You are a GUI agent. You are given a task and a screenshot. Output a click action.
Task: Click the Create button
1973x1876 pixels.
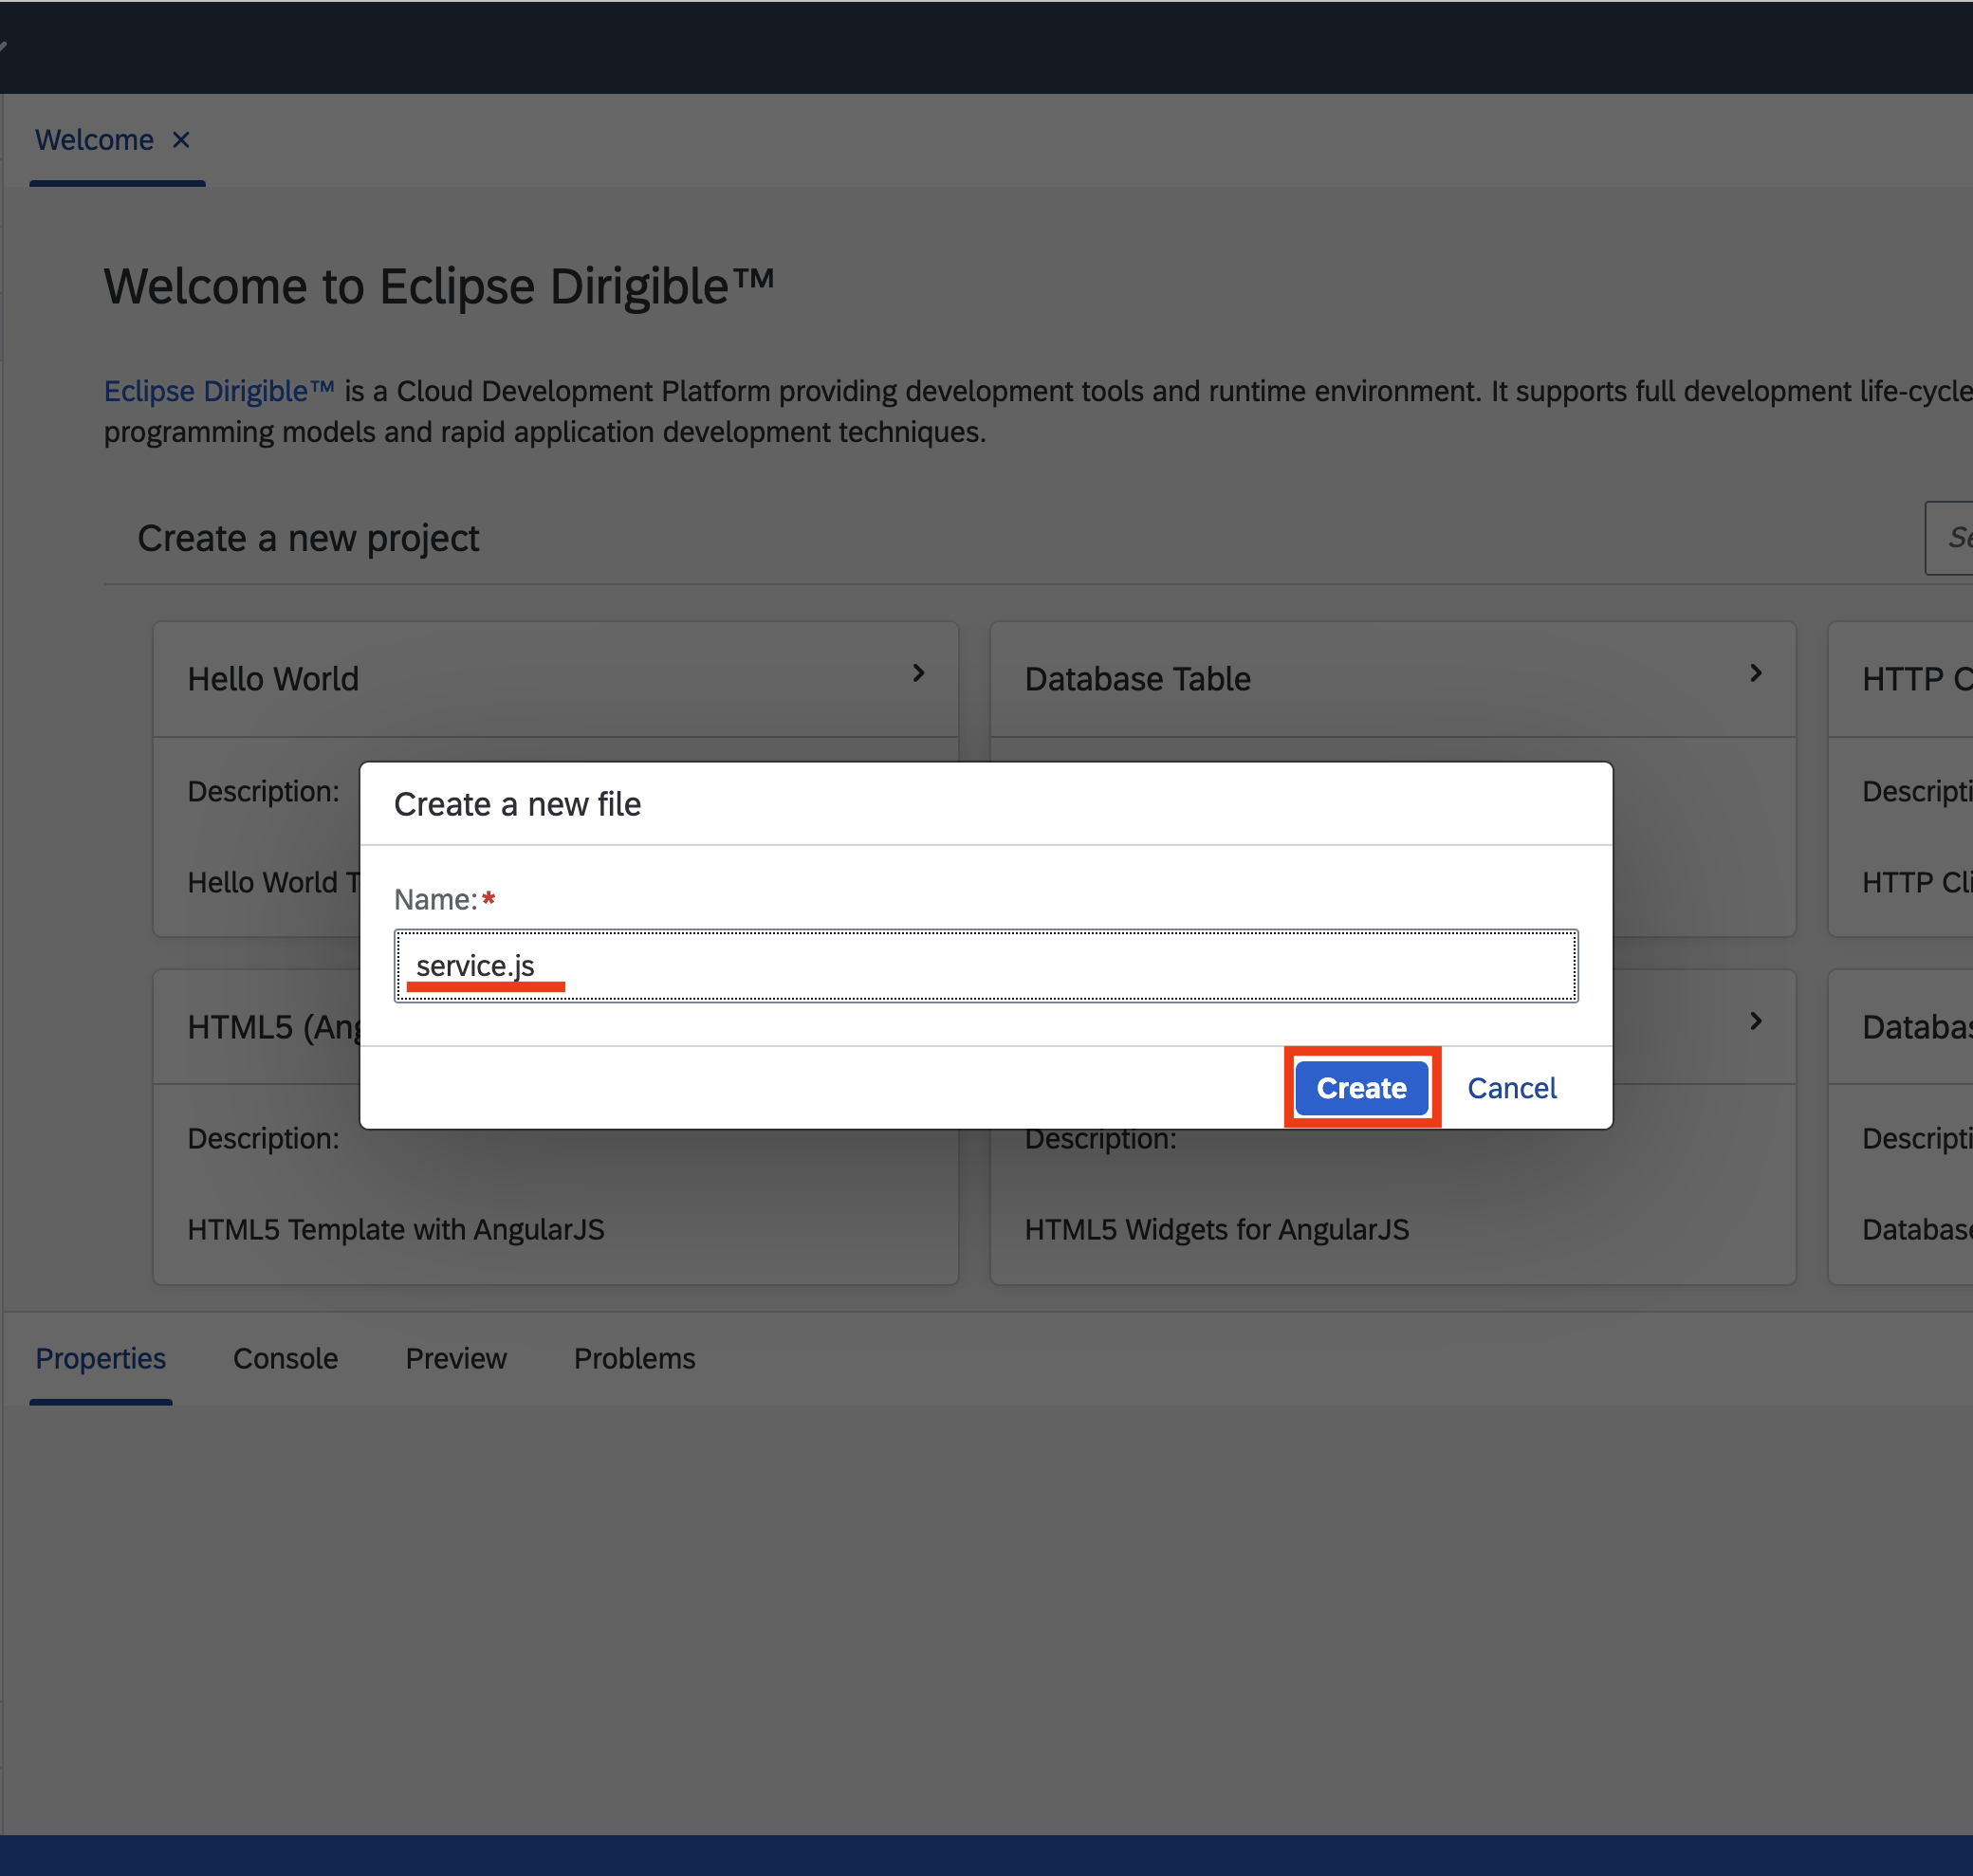tap(1361, 1088)
